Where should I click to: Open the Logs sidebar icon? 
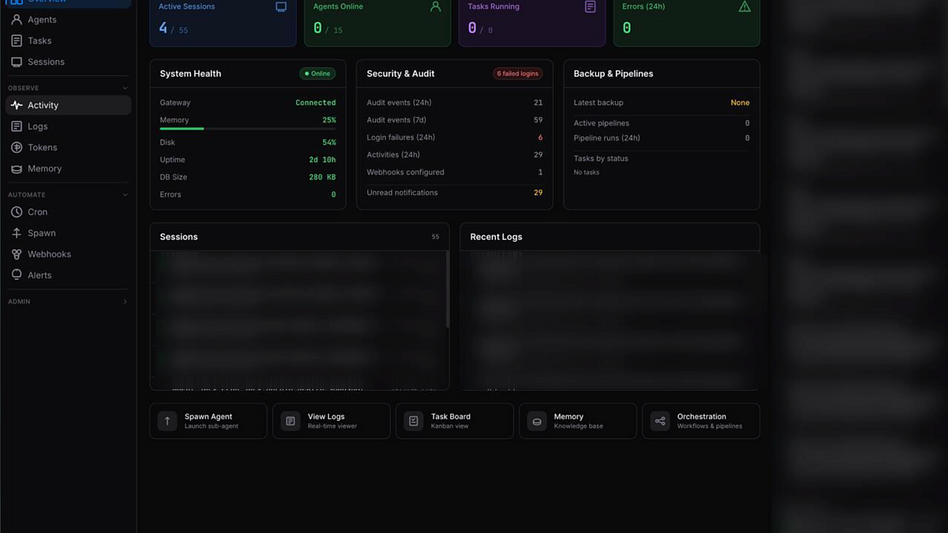click(x=16, y=126)
